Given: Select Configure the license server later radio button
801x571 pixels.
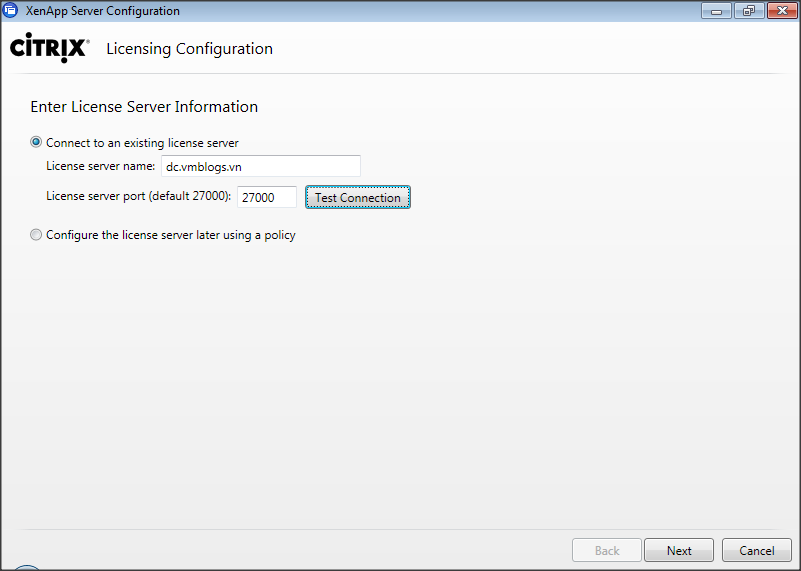Looking at the screenshot, I should tap(37, 235).
